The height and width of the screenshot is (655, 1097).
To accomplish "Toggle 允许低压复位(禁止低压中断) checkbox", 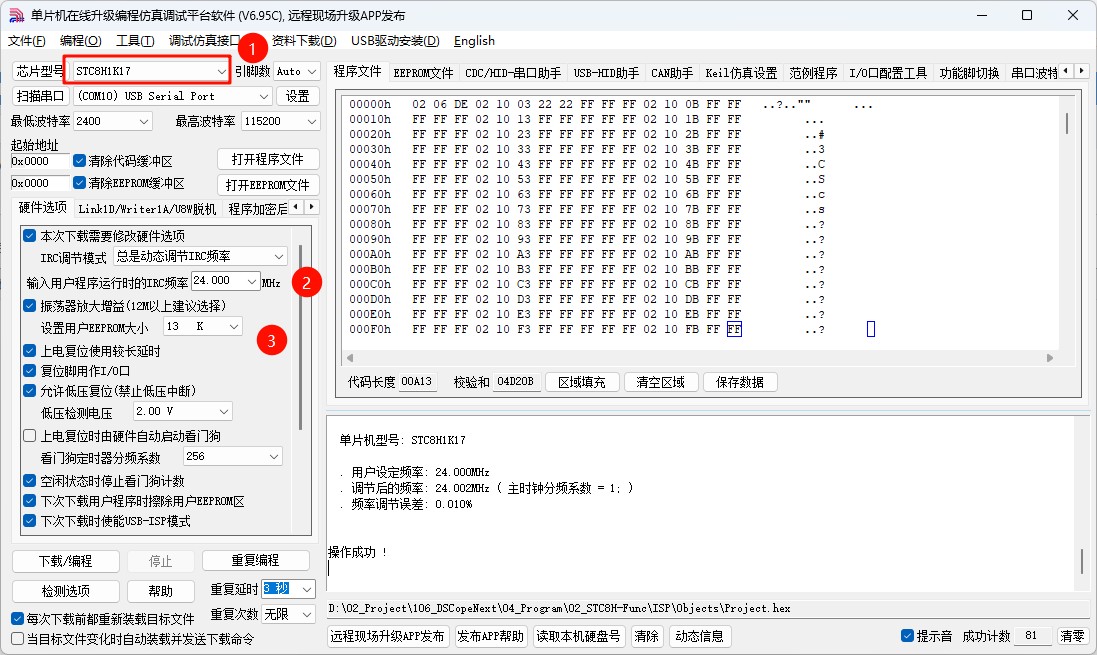I will click(29, 390).
